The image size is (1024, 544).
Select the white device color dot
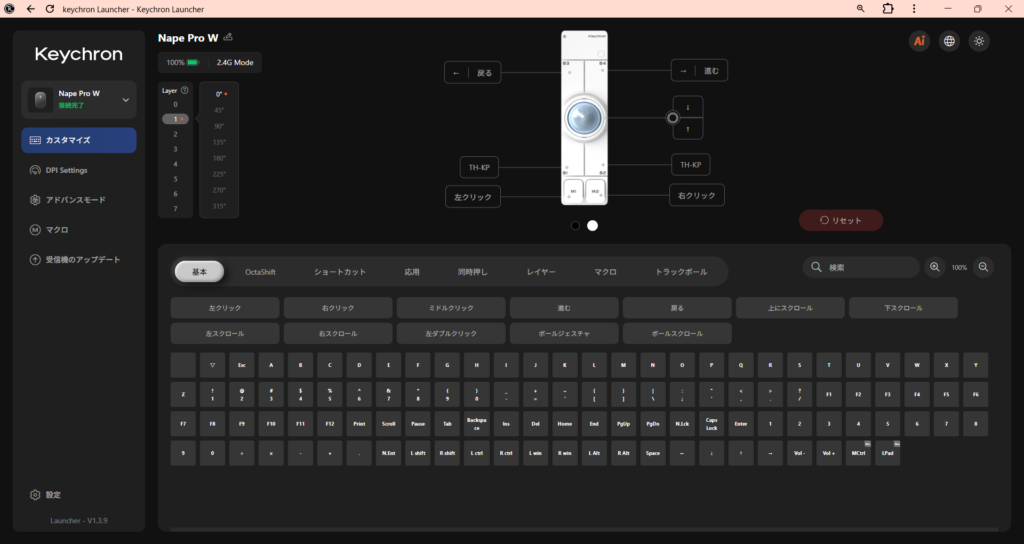[592, 225]
